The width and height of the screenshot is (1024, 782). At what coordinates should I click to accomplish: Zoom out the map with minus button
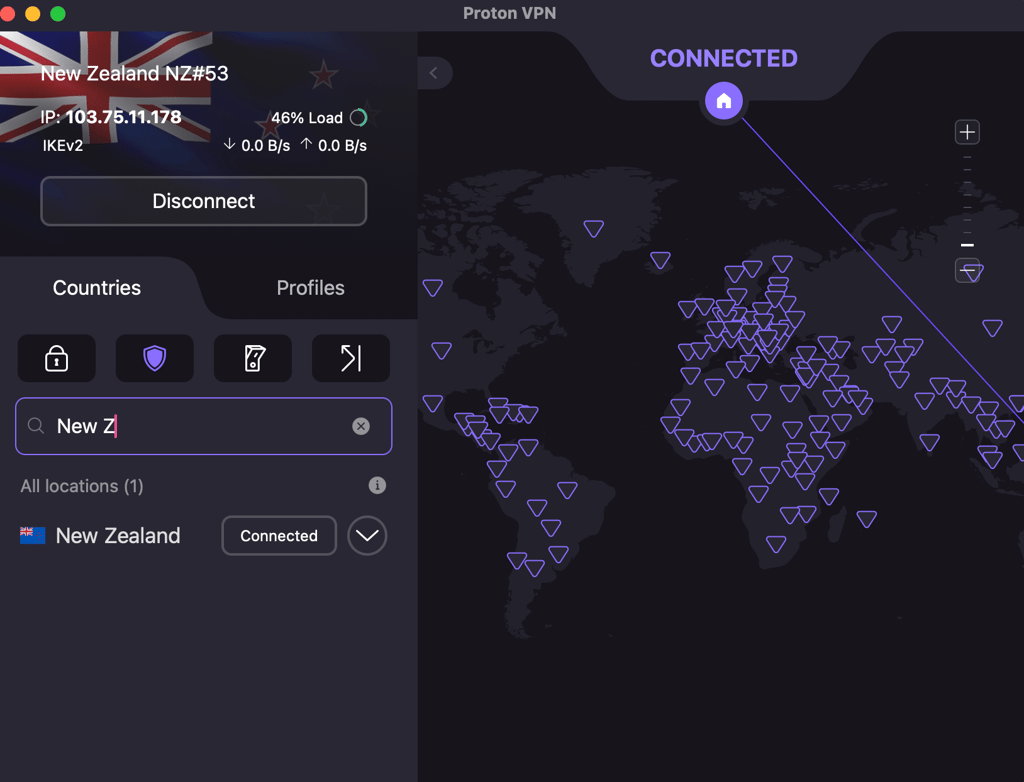tap(967, 270)
